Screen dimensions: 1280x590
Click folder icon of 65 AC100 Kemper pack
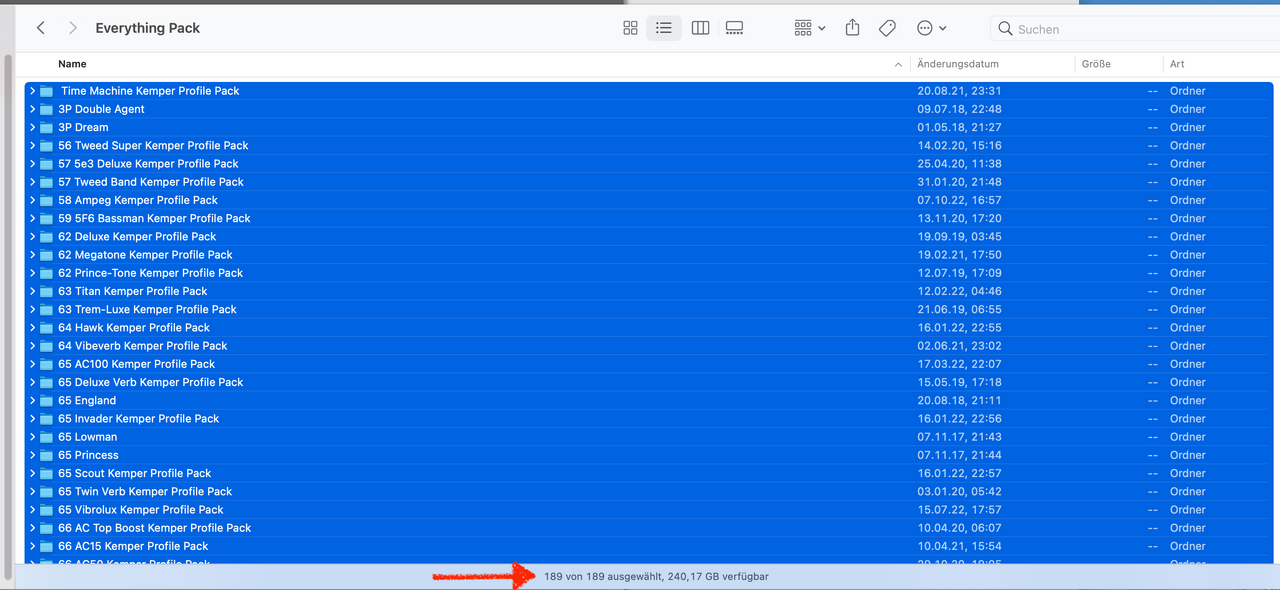[x=47, y=364]
